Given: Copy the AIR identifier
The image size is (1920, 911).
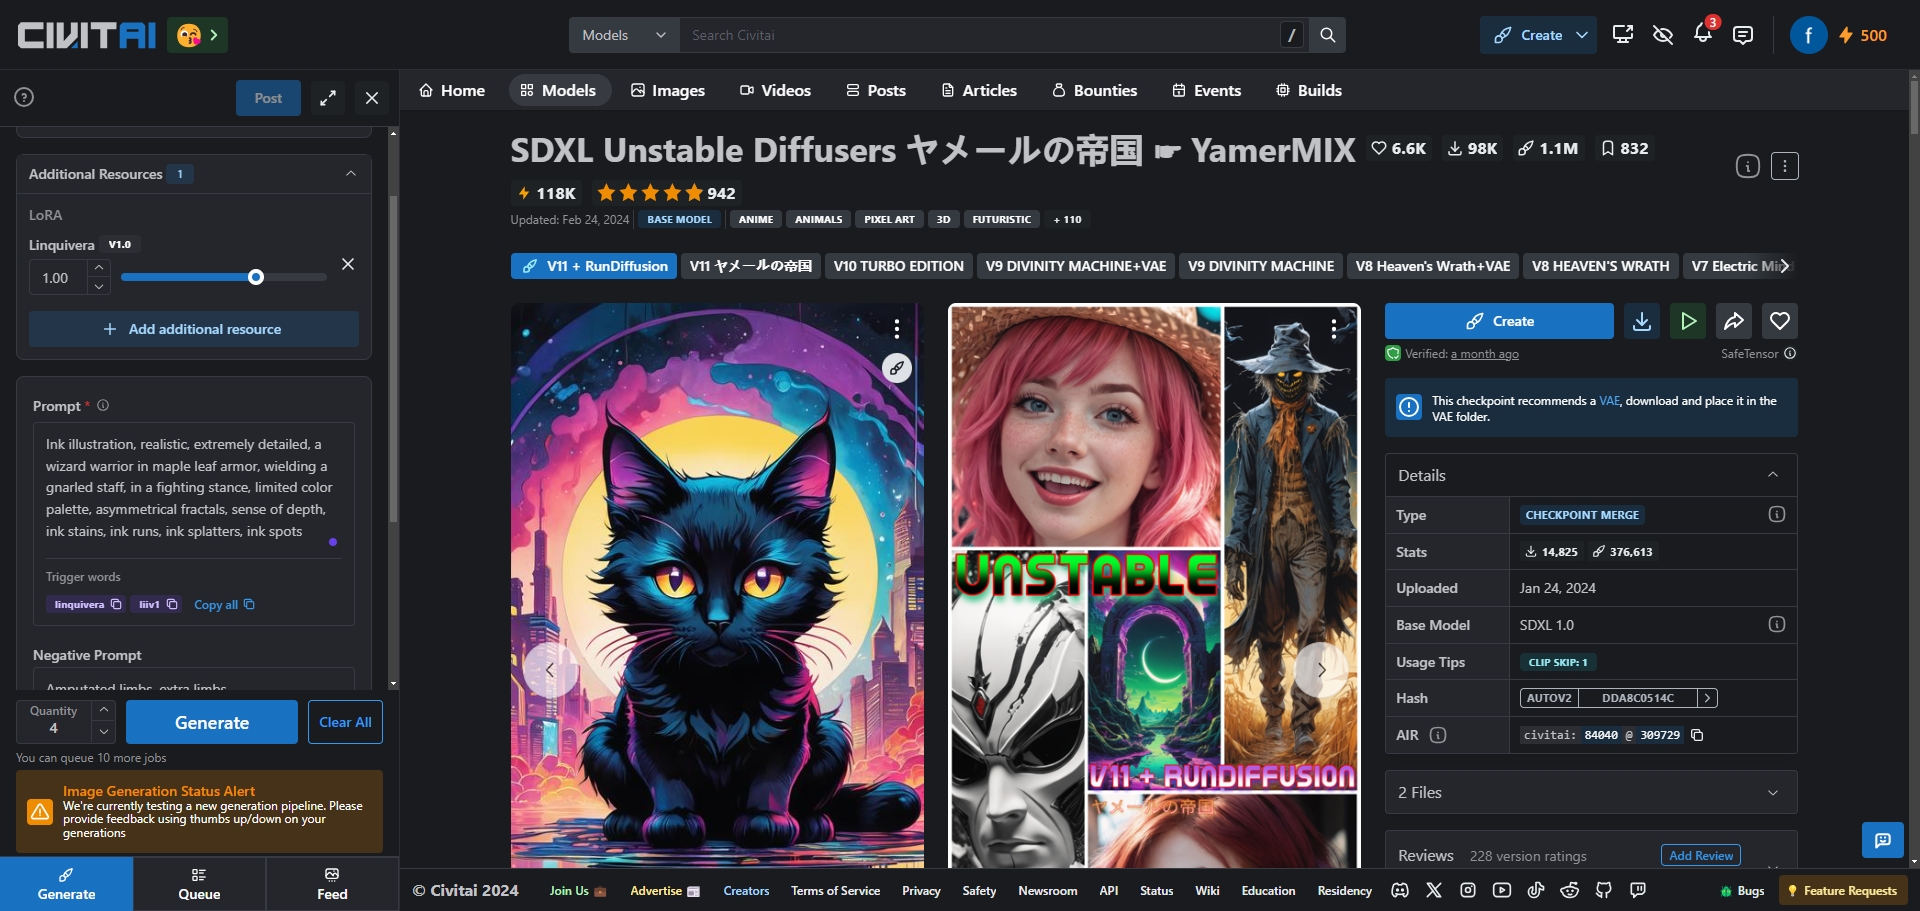Looking at the screenshot, I should [1697, 735].
